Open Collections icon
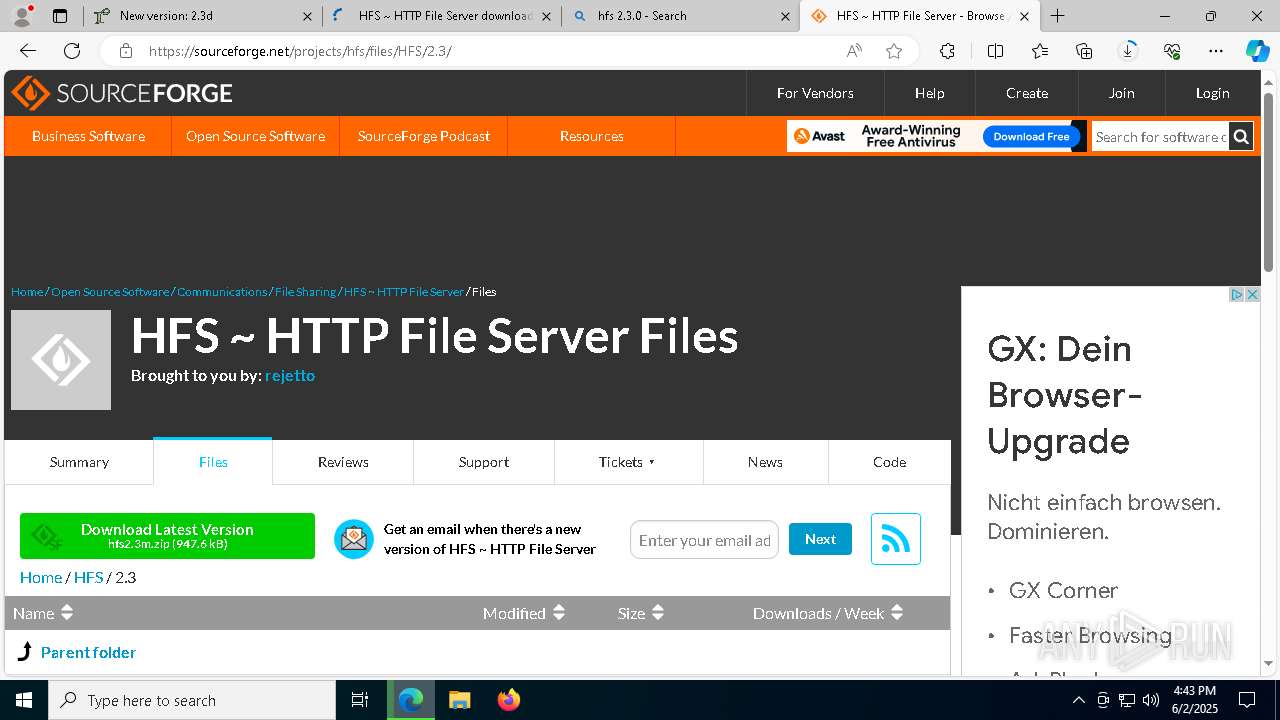Screen dimensions: 1280x720 click(1084, 51)
